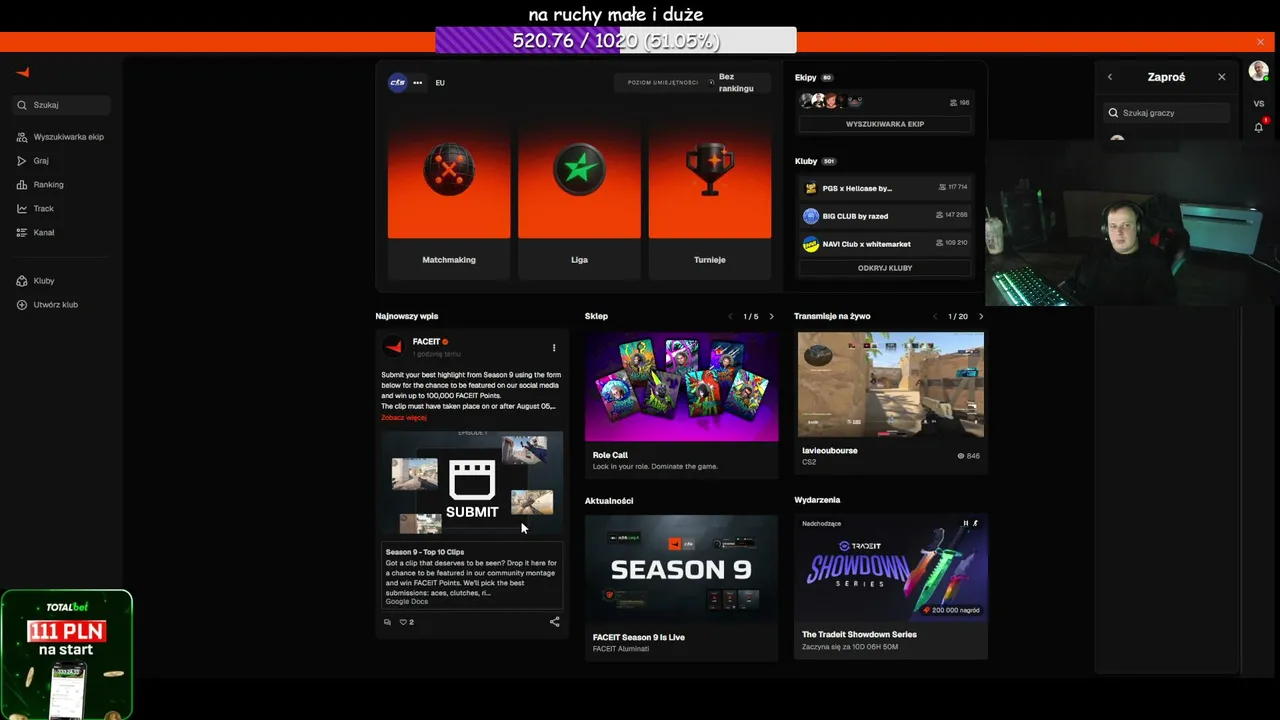This screenshot has width=1280, height=720.
Task: Click the Szukaj graczy search field
Action: tap(1166, 113)
